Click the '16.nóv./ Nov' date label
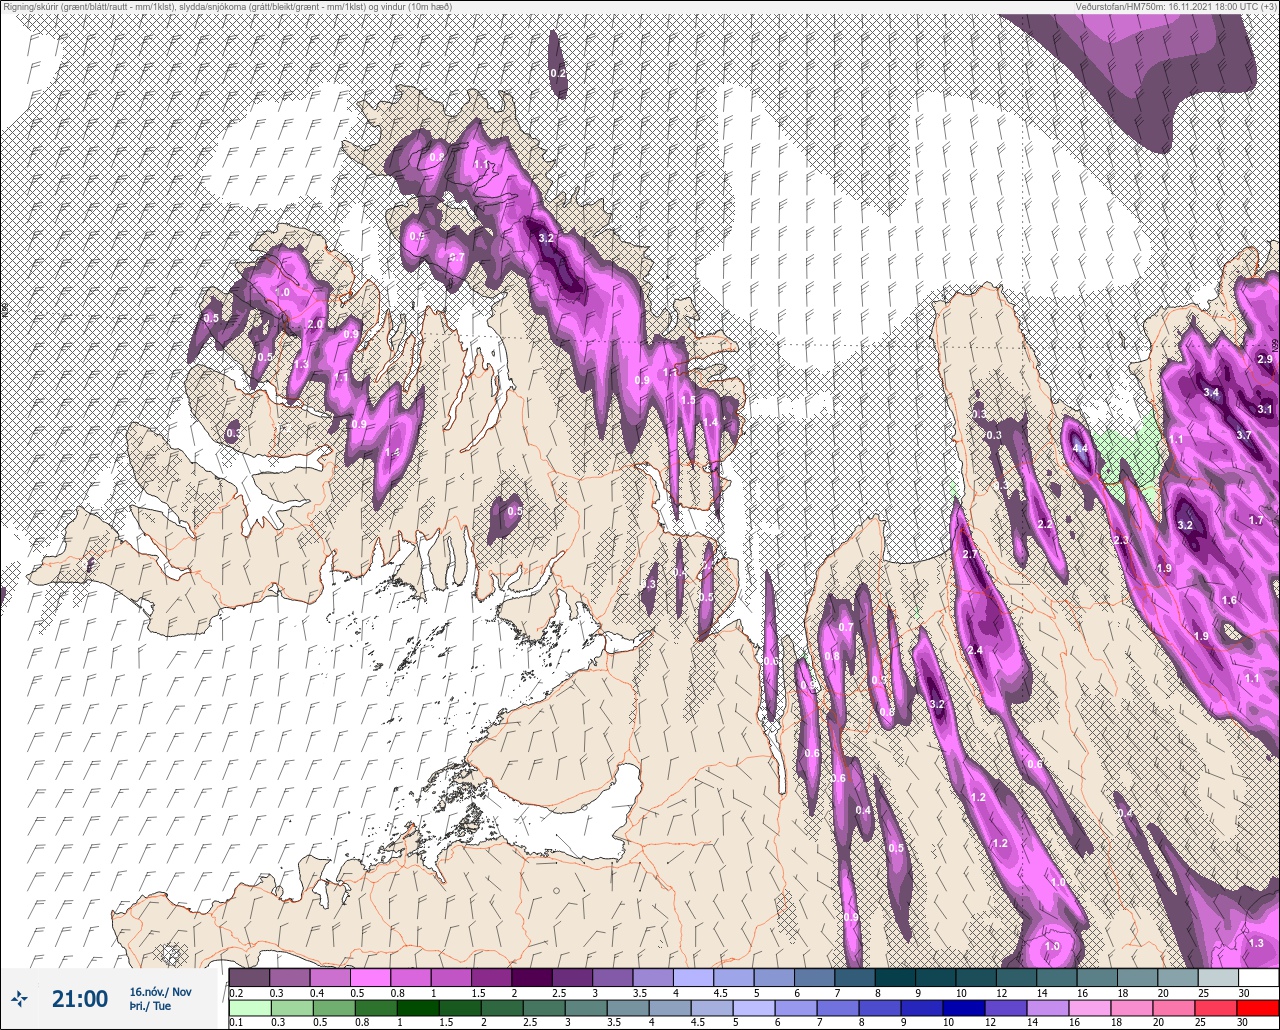The image size is (1280, 1030). click(x=160, y=991)
